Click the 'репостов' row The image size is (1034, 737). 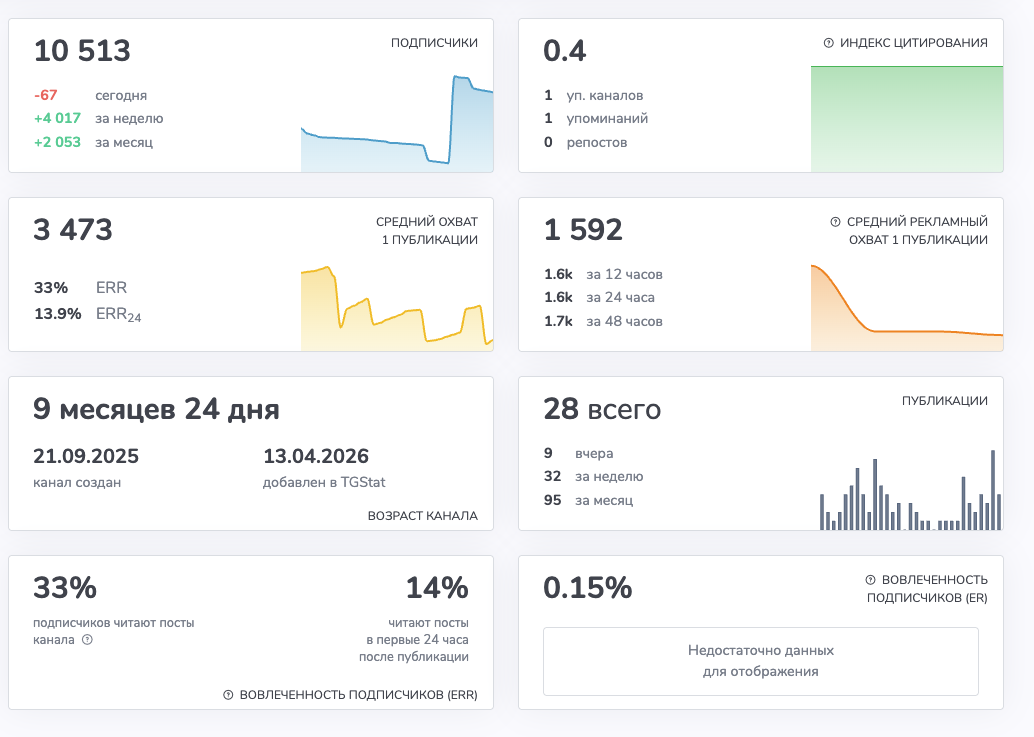586,142
